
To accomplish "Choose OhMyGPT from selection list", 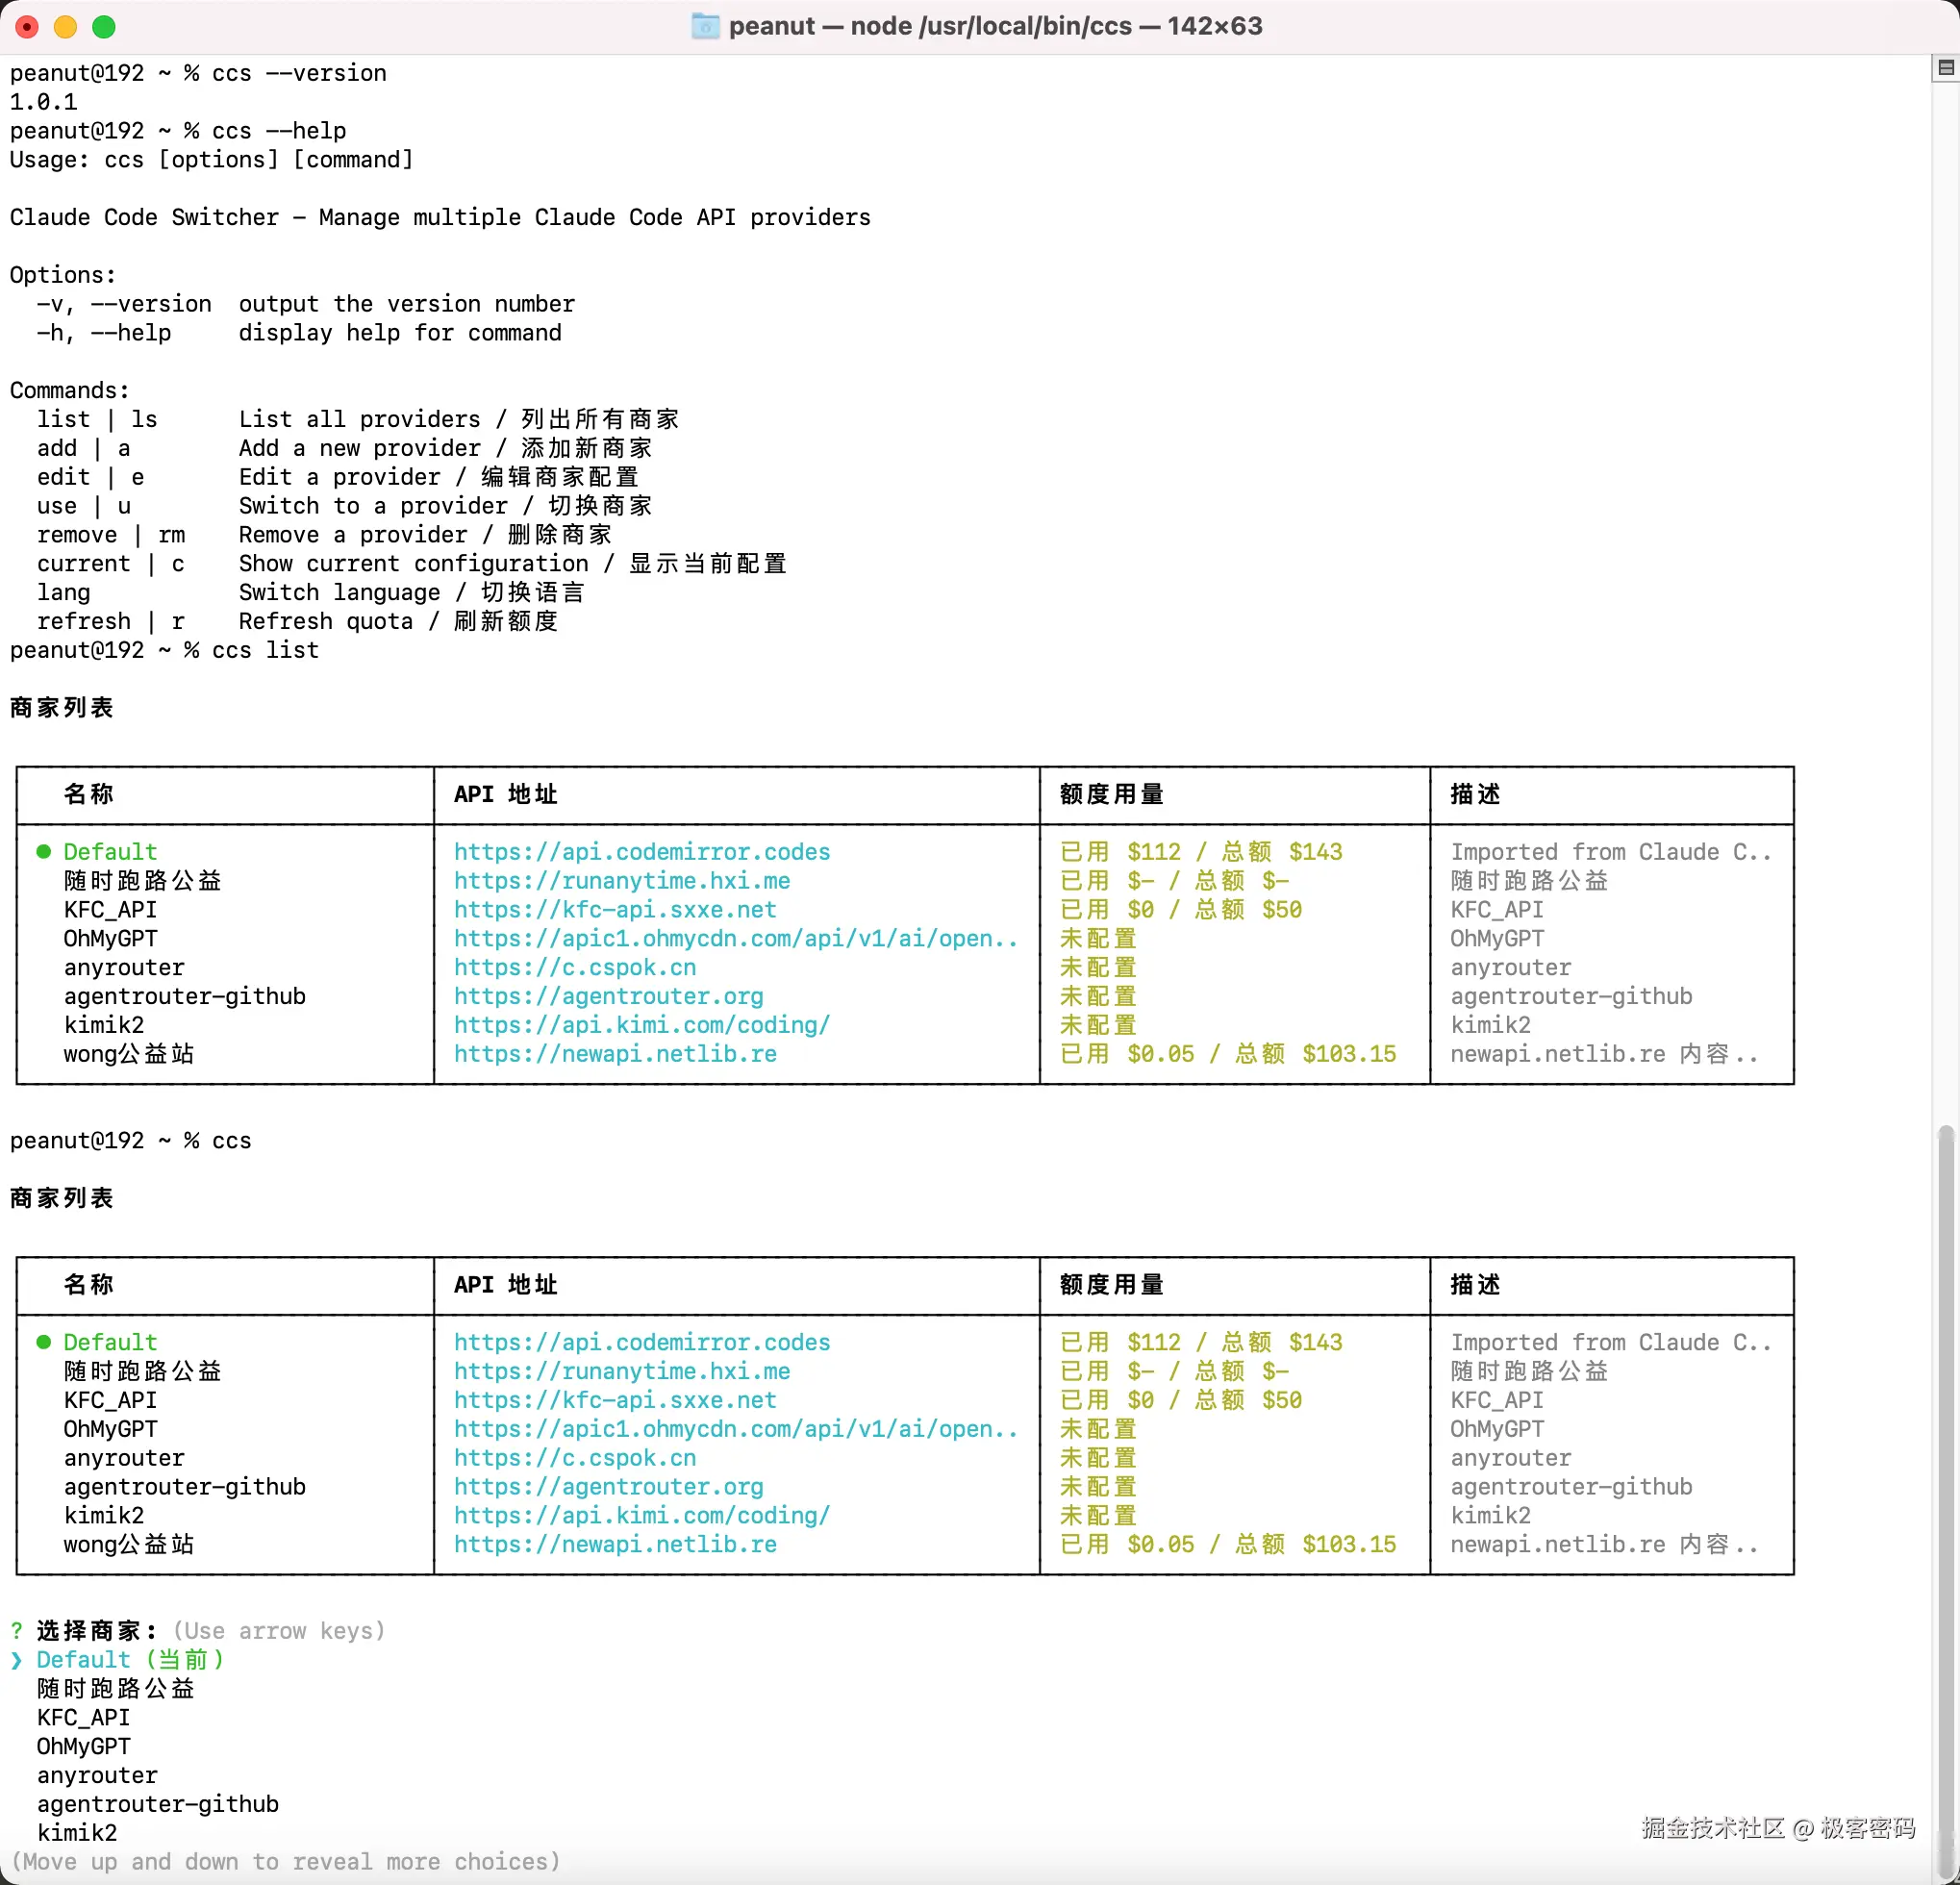I will point(83,1747).
